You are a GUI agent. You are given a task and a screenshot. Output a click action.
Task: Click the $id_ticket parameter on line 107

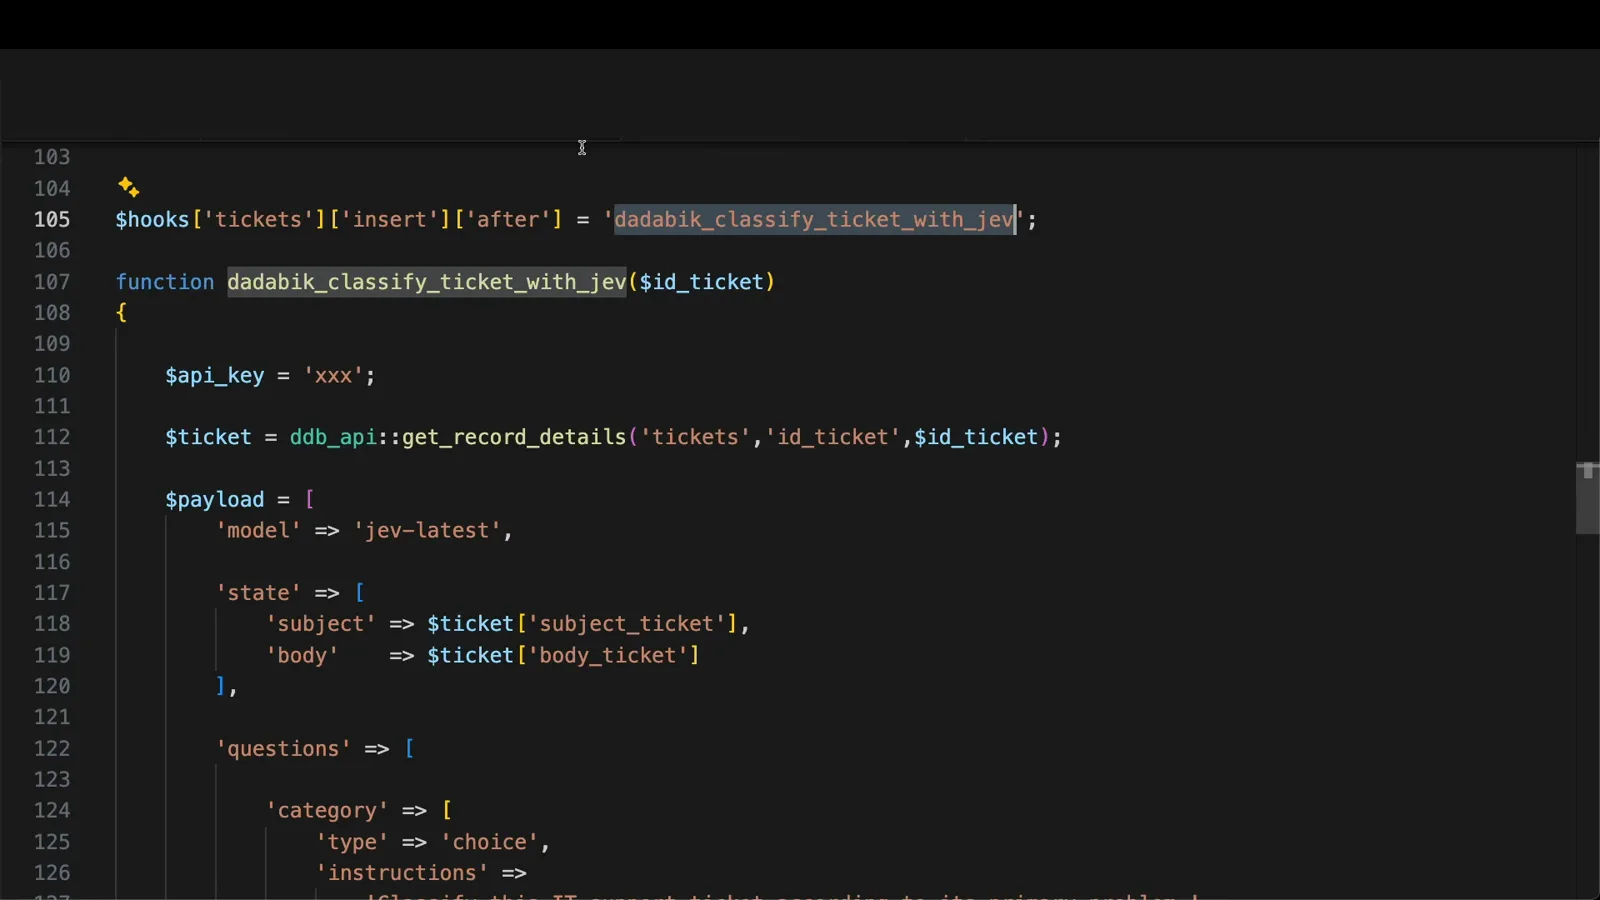click(x=702, y=282)
